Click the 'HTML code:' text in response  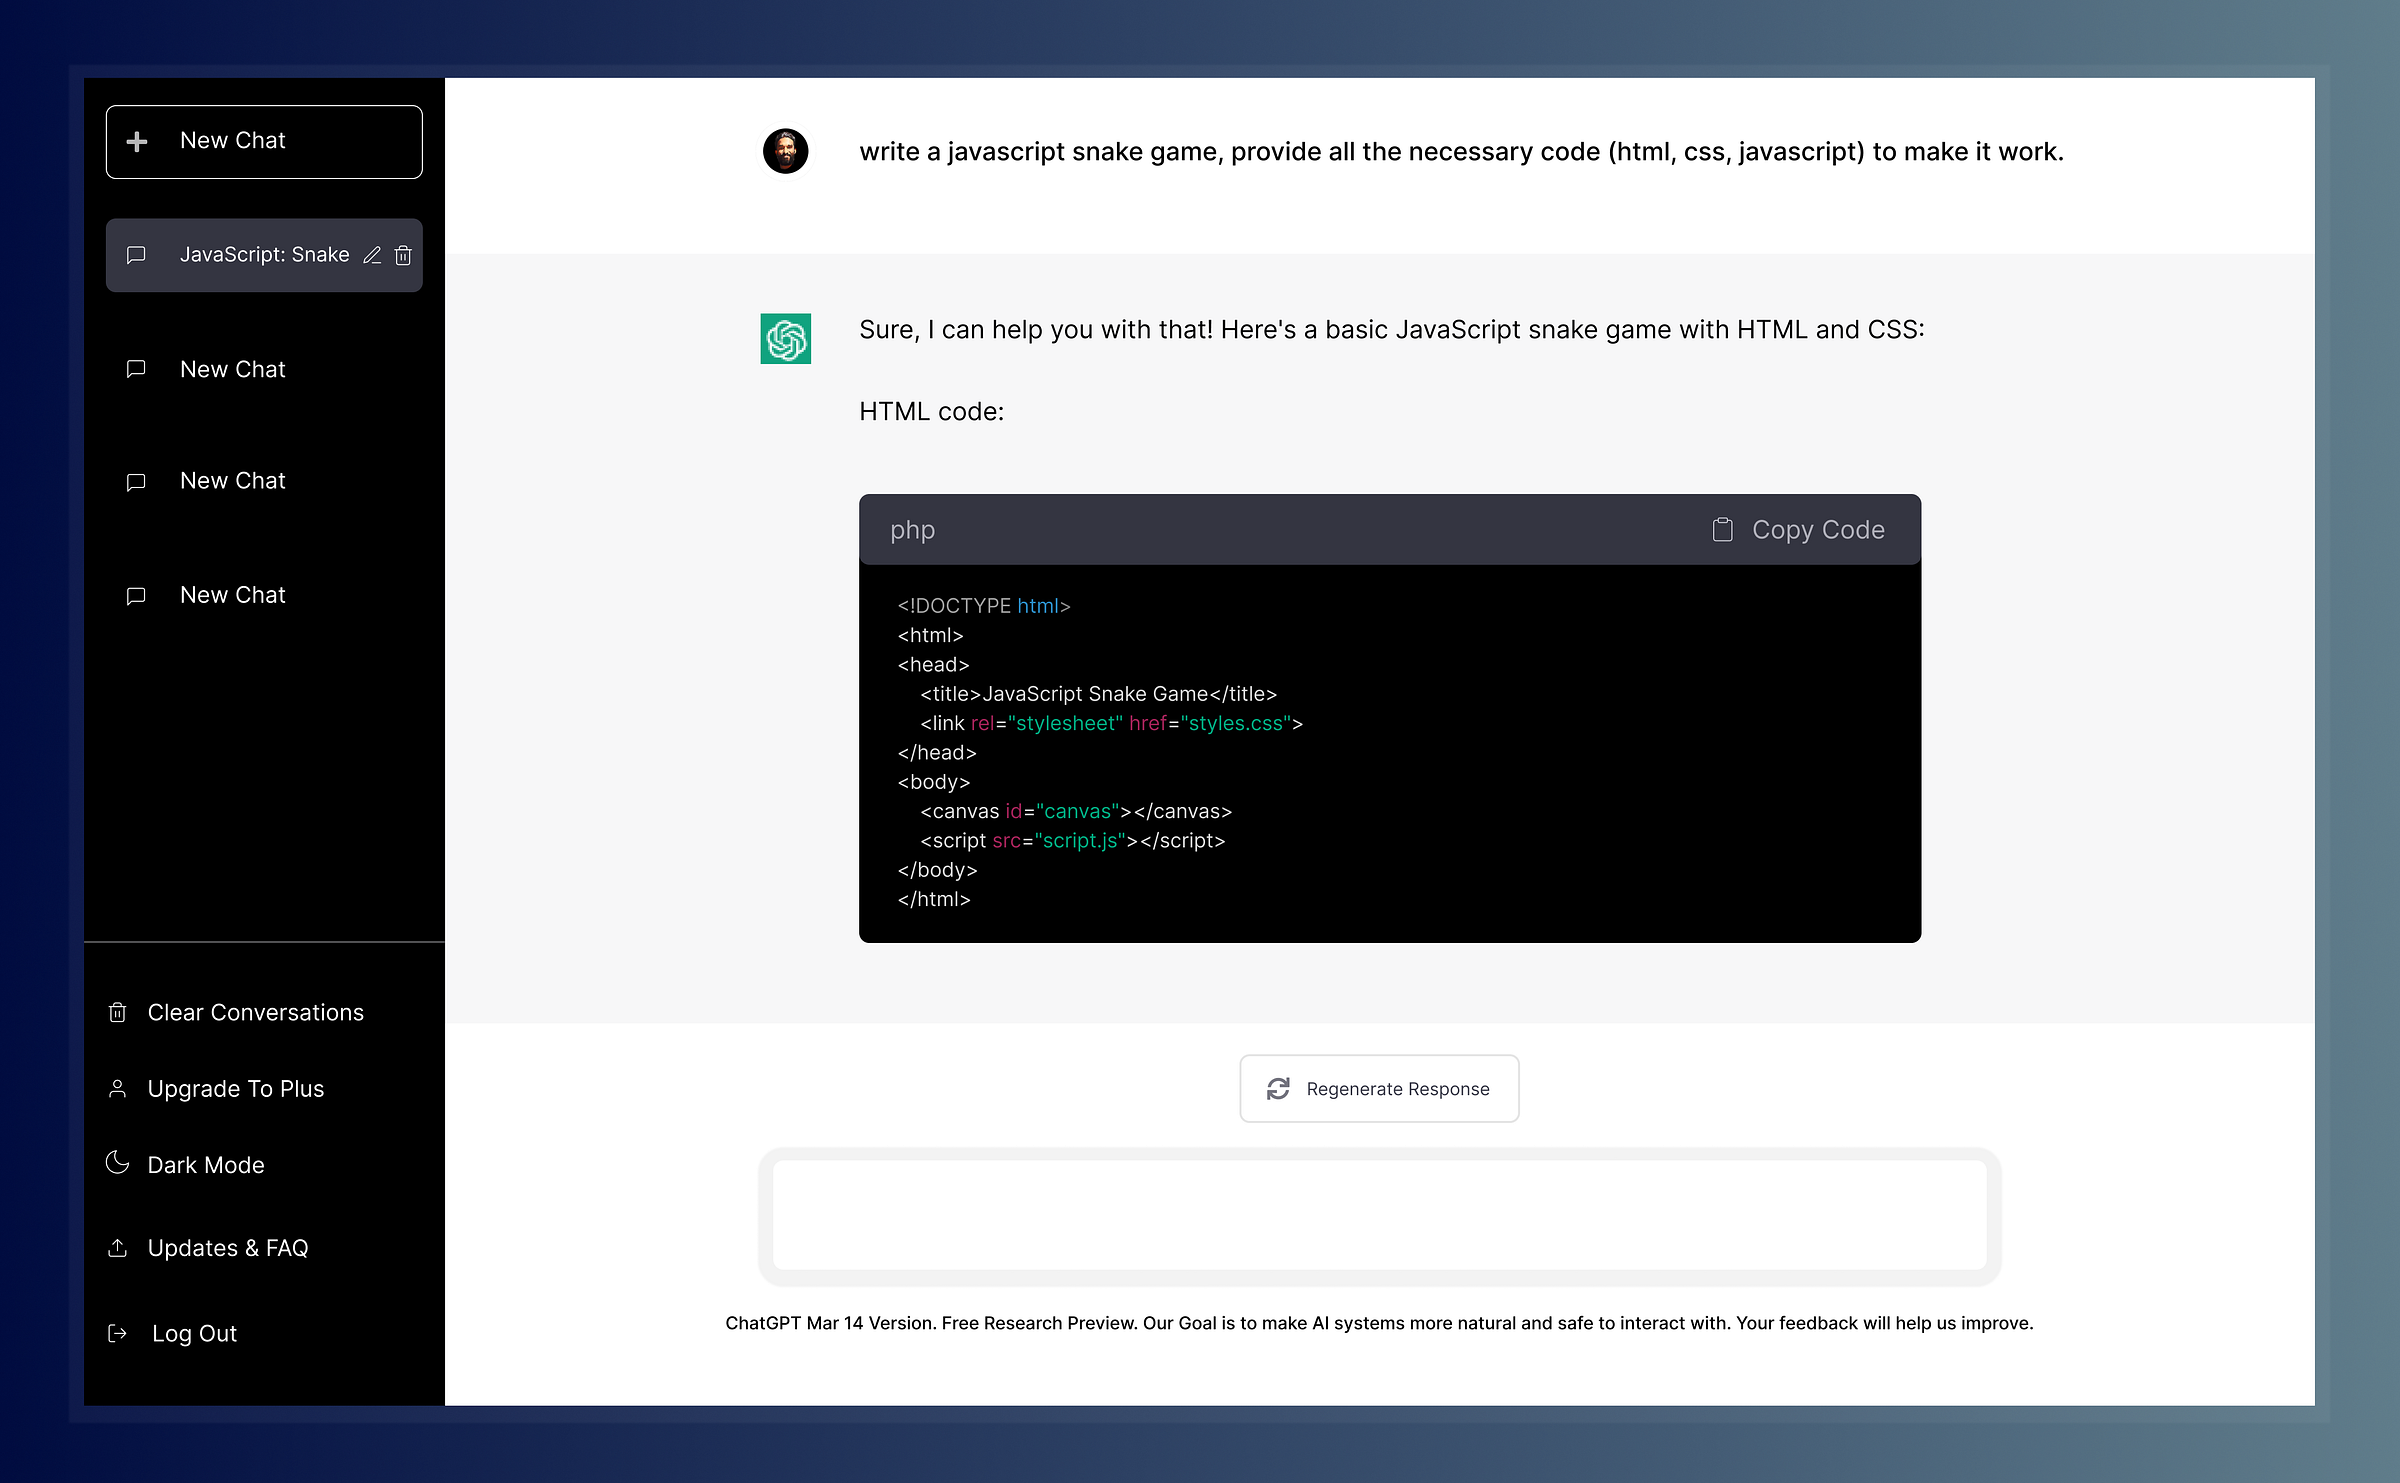pos(931,412)
